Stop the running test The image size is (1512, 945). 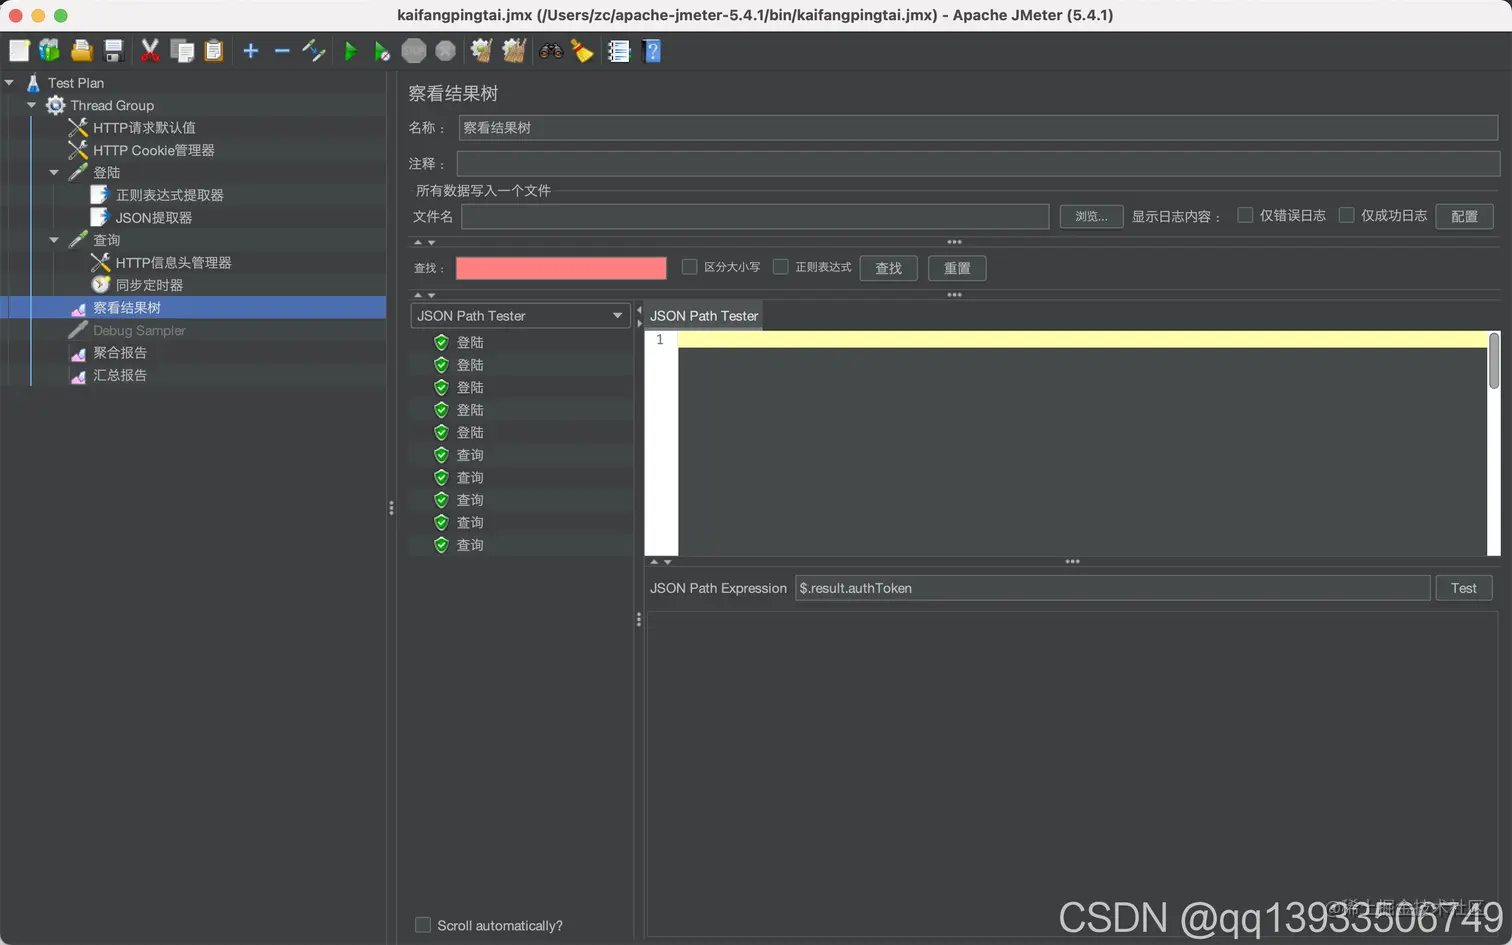click(x=414, y=51)
